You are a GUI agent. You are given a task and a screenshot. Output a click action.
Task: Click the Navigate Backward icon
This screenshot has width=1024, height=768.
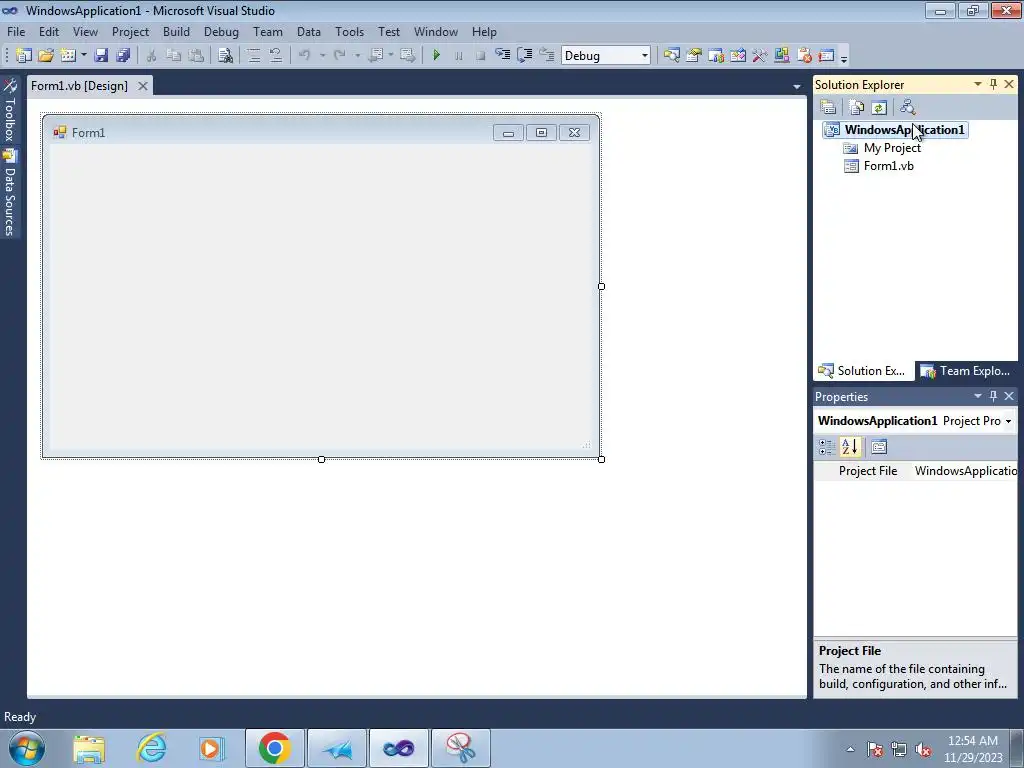point(376,56)
